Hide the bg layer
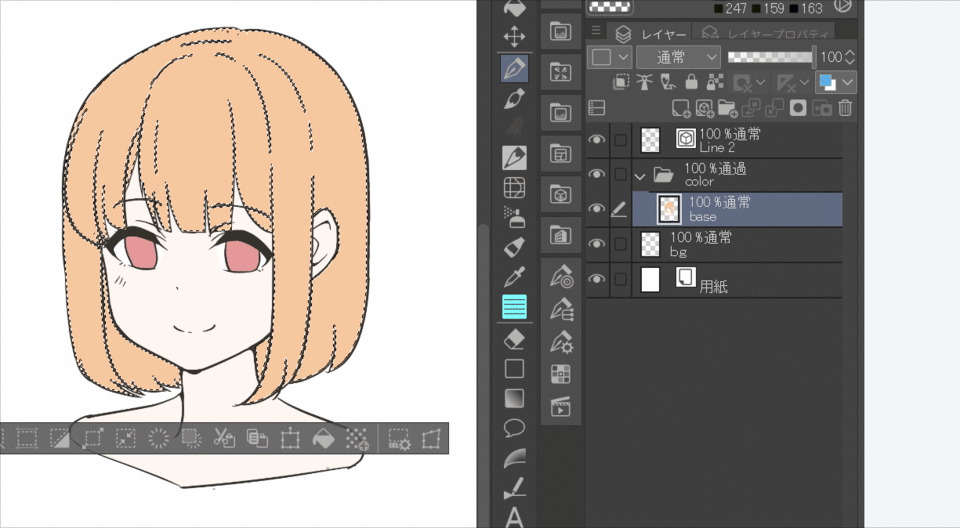Image resolution: width=960 pixels, height=528 pixels. click(596, 243)
